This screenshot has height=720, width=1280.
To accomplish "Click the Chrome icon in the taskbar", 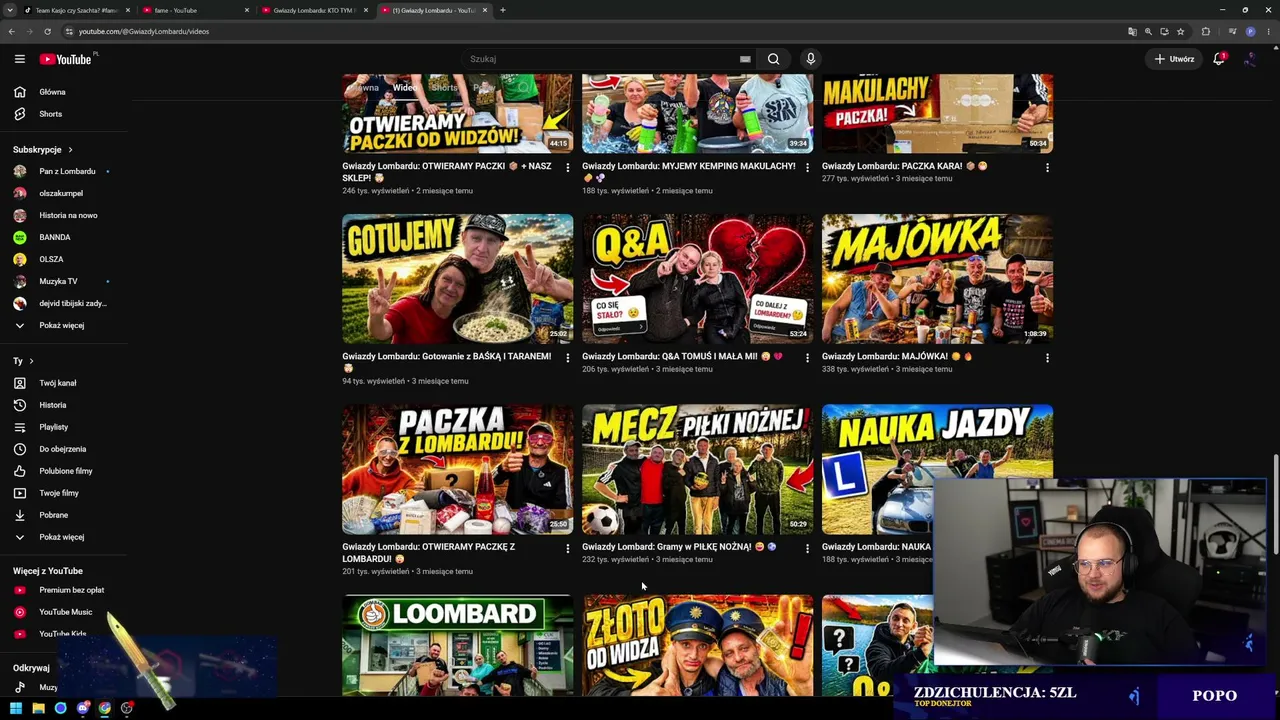I will point(104,708).
